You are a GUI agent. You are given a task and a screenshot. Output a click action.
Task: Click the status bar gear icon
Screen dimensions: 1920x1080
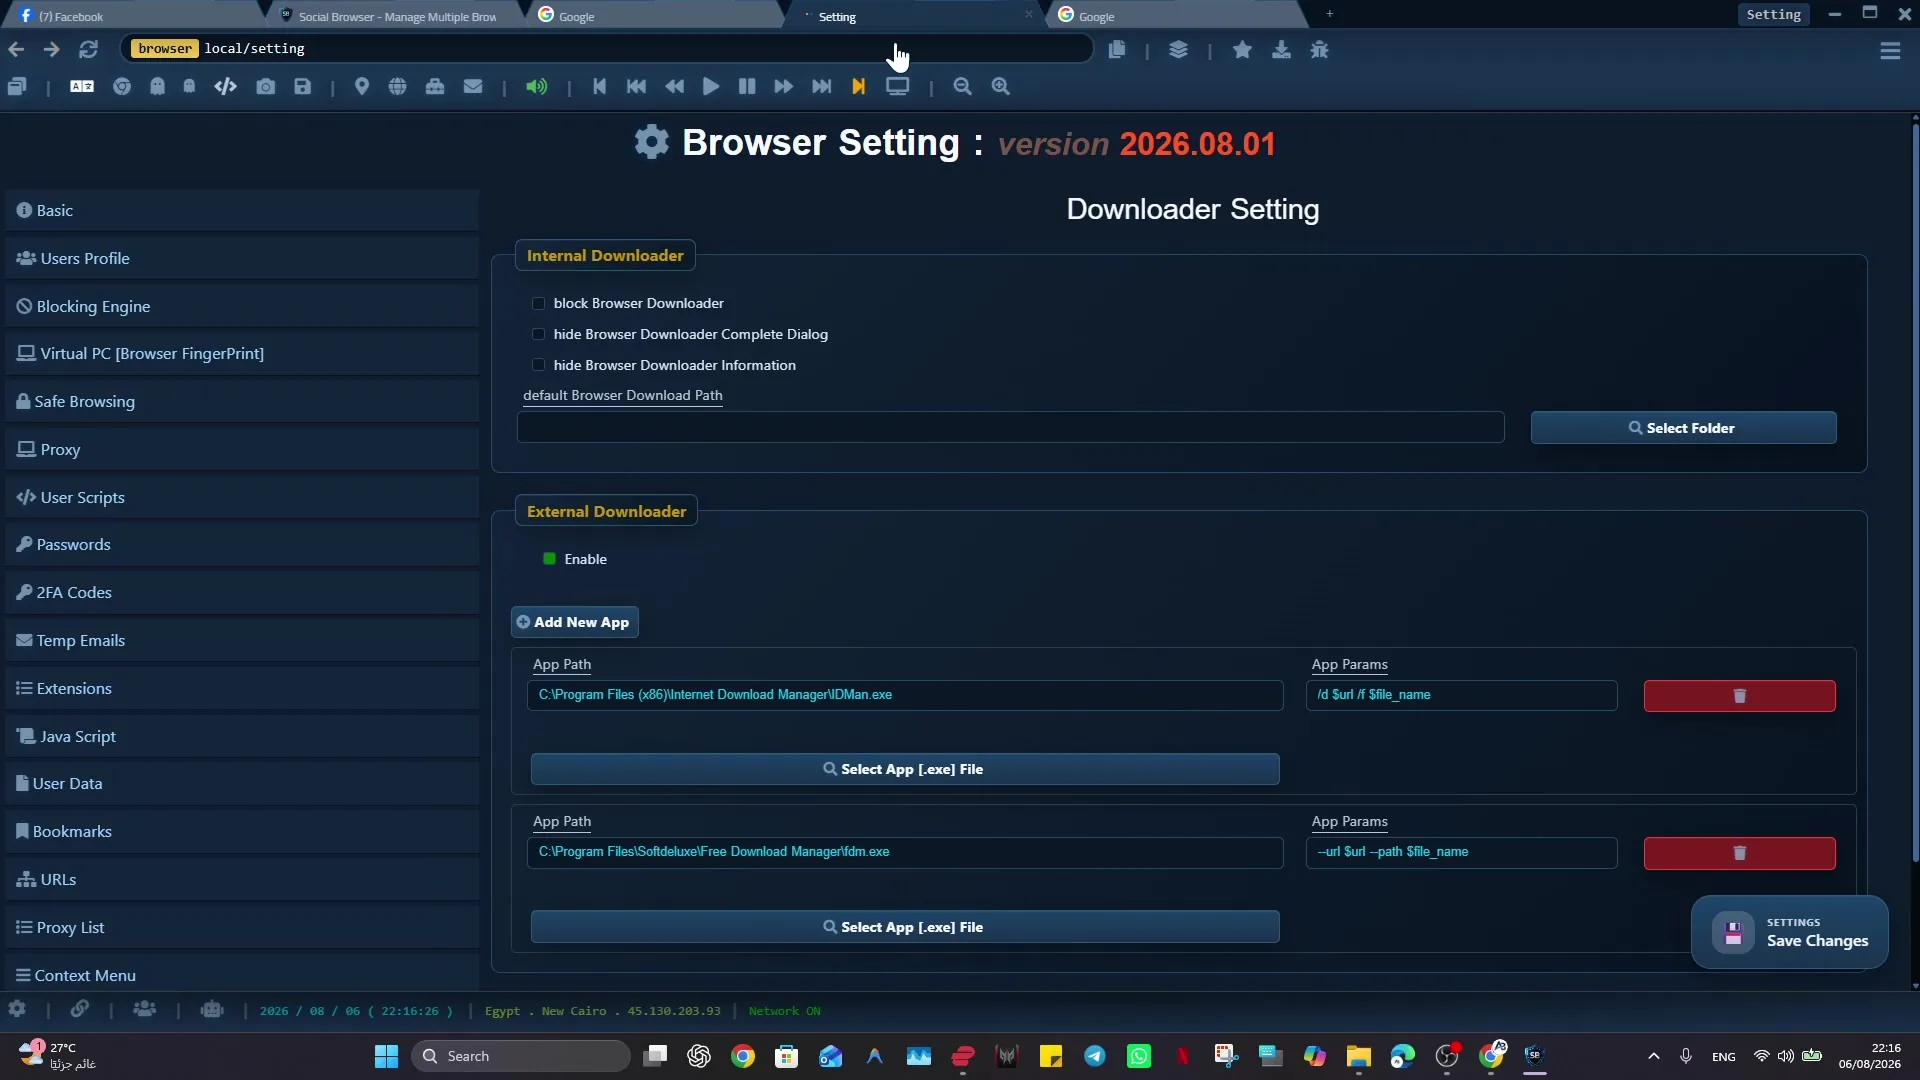coord(17,1010)
